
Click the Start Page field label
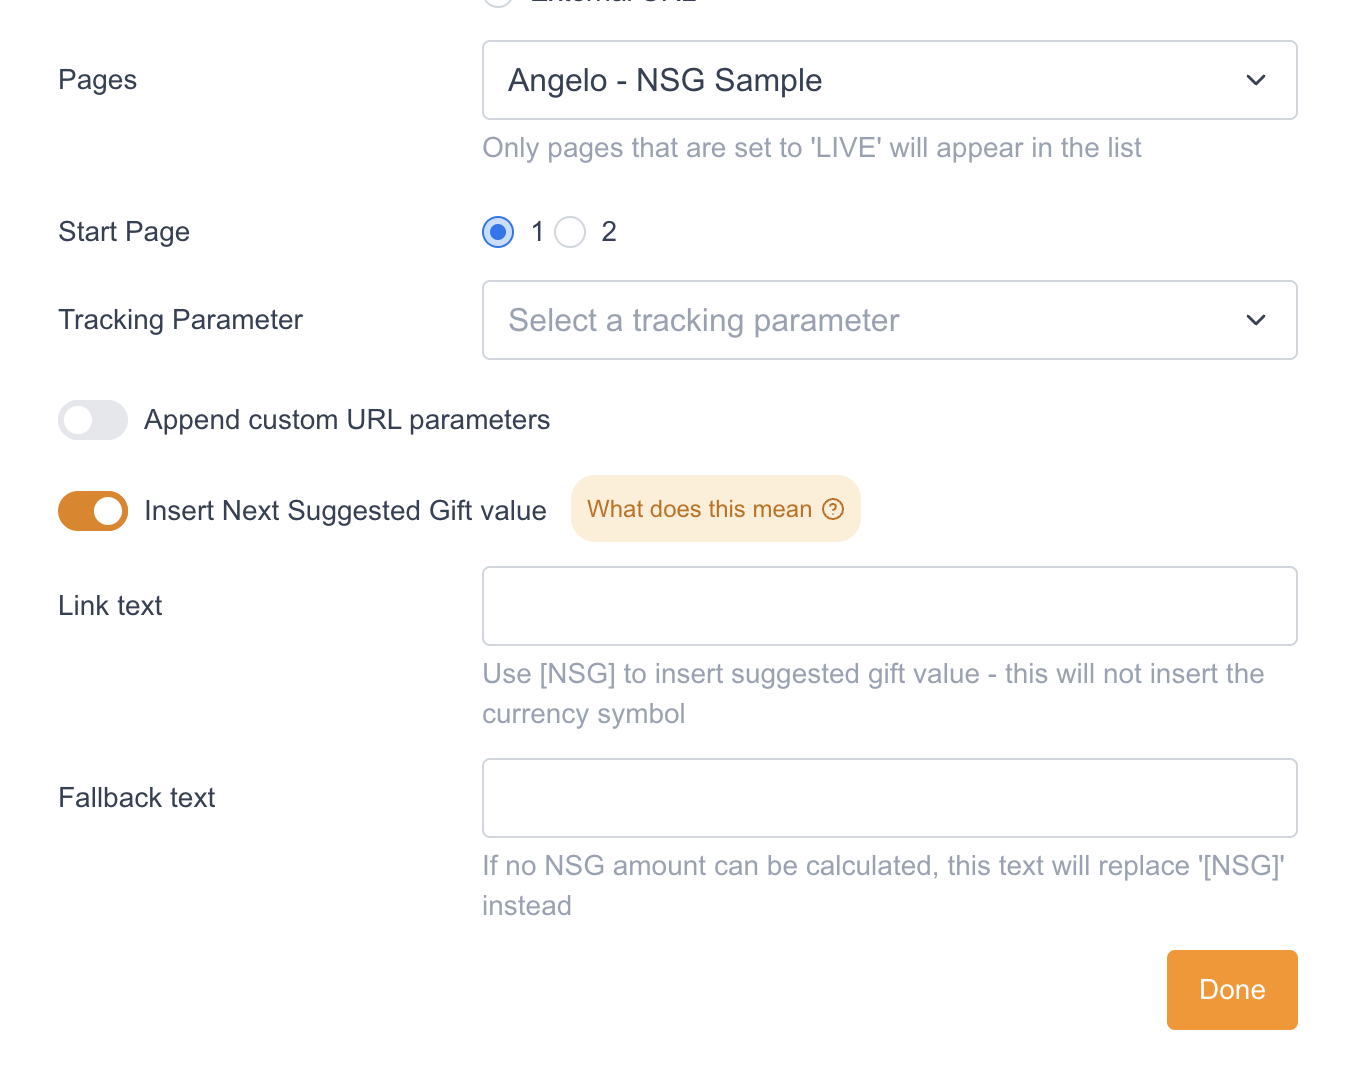point(124,232)
